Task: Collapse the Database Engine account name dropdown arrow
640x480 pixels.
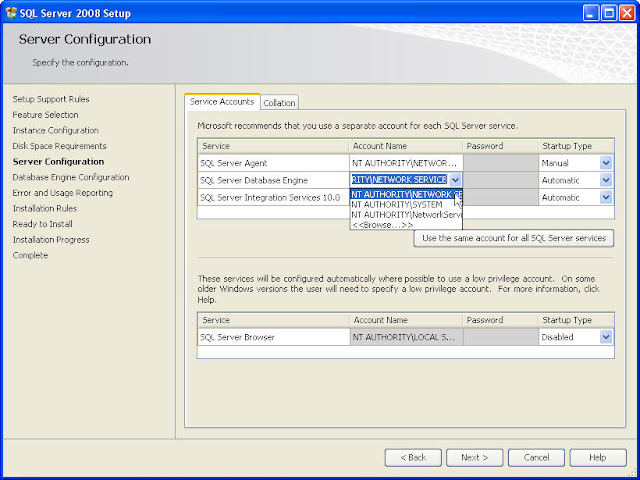Action: coord(456,180)
